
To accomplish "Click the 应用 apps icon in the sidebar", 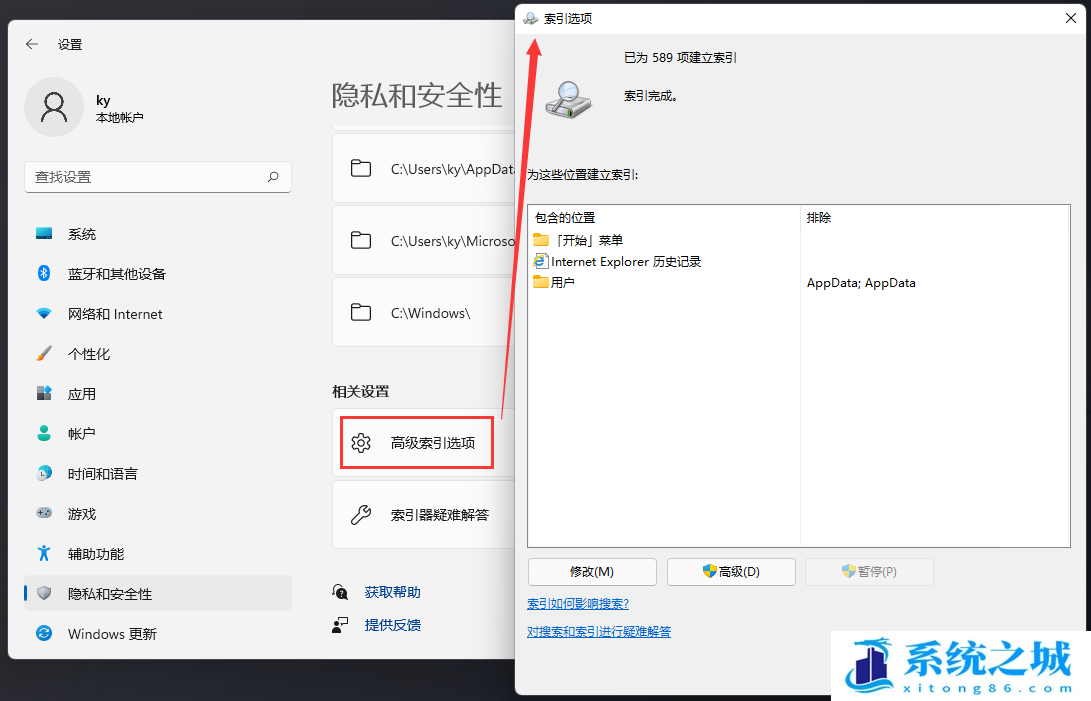I will pyautogui.click(x=44, y=393).
